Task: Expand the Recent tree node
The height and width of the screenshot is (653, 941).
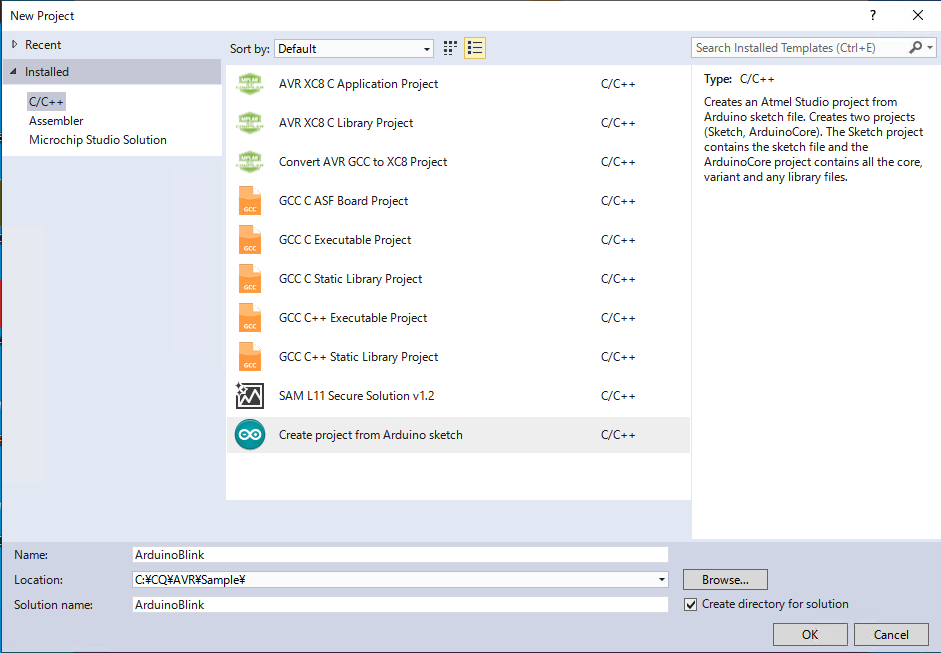Action: 14,45
